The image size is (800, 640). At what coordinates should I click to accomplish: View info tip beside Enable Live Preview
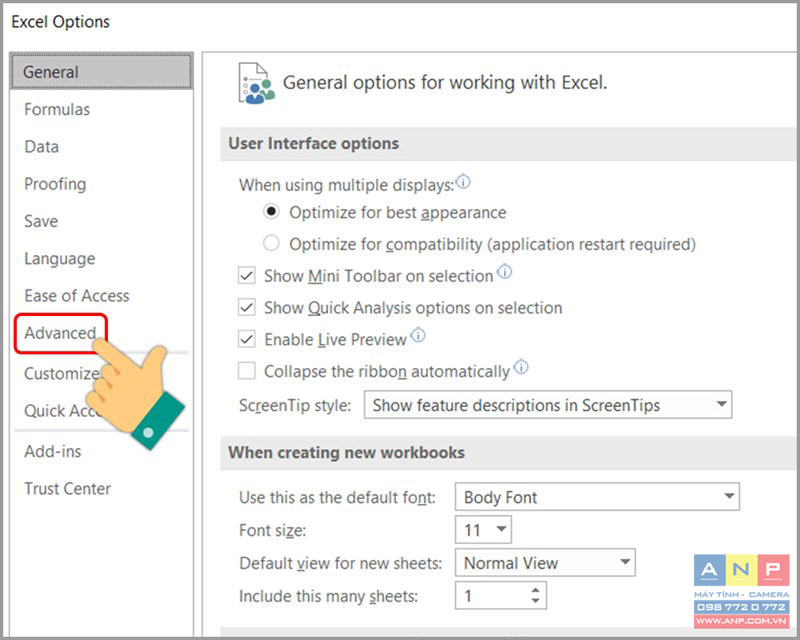pos(418,335)
